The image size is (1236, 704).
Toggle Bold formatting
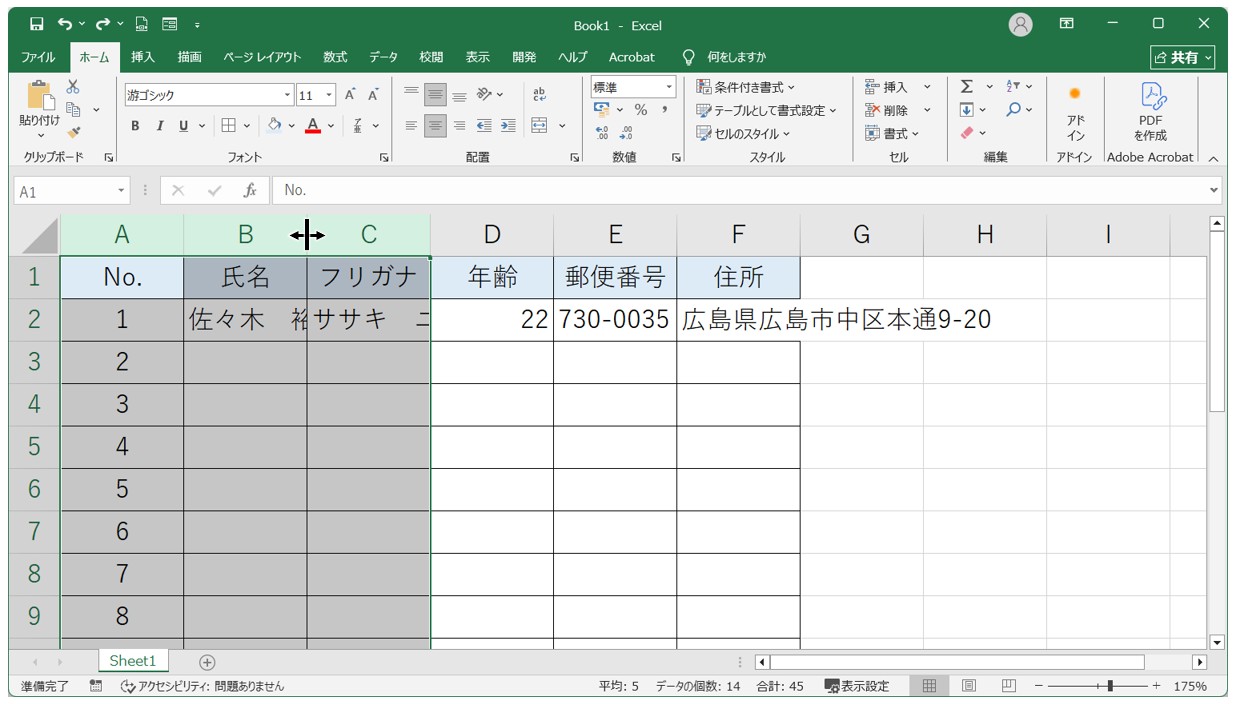[x=136, y=125]
